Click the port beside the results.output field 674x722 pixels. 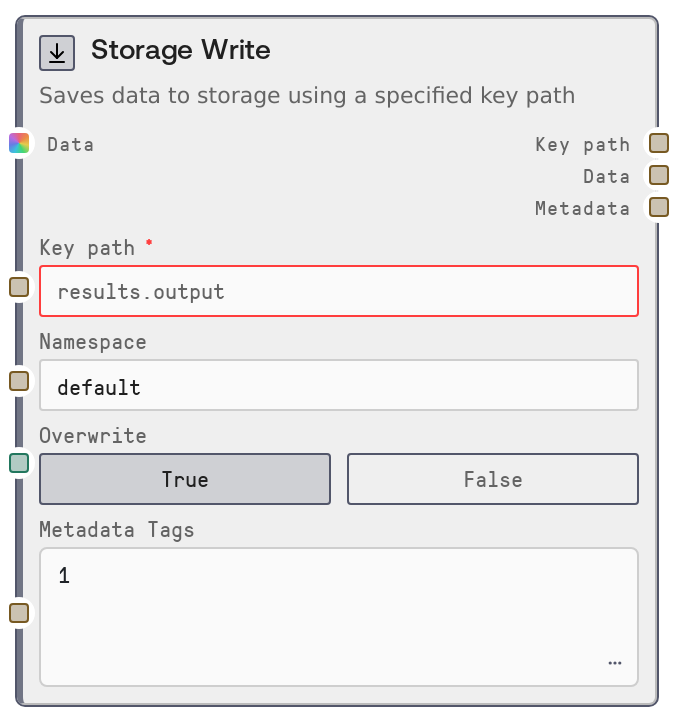point(19,288)
